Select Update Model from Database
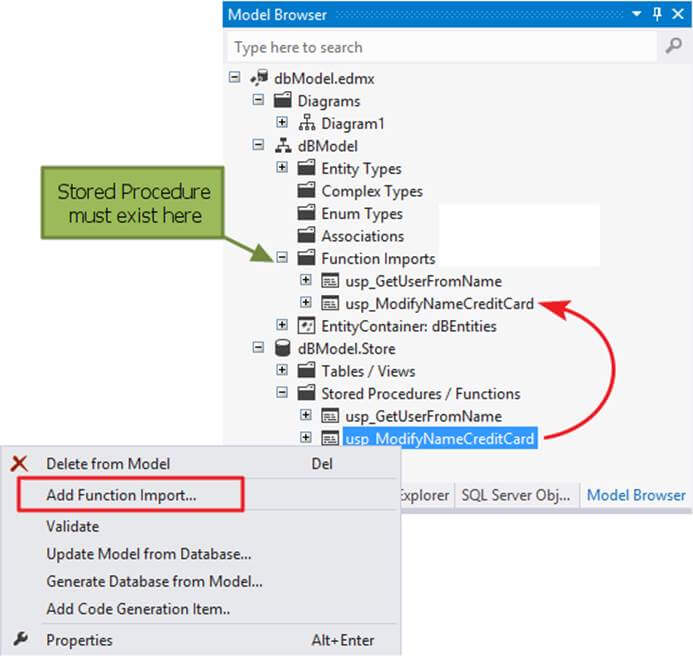Image resolution: width=693 pixels, height=658 pixels. (148, 553)
